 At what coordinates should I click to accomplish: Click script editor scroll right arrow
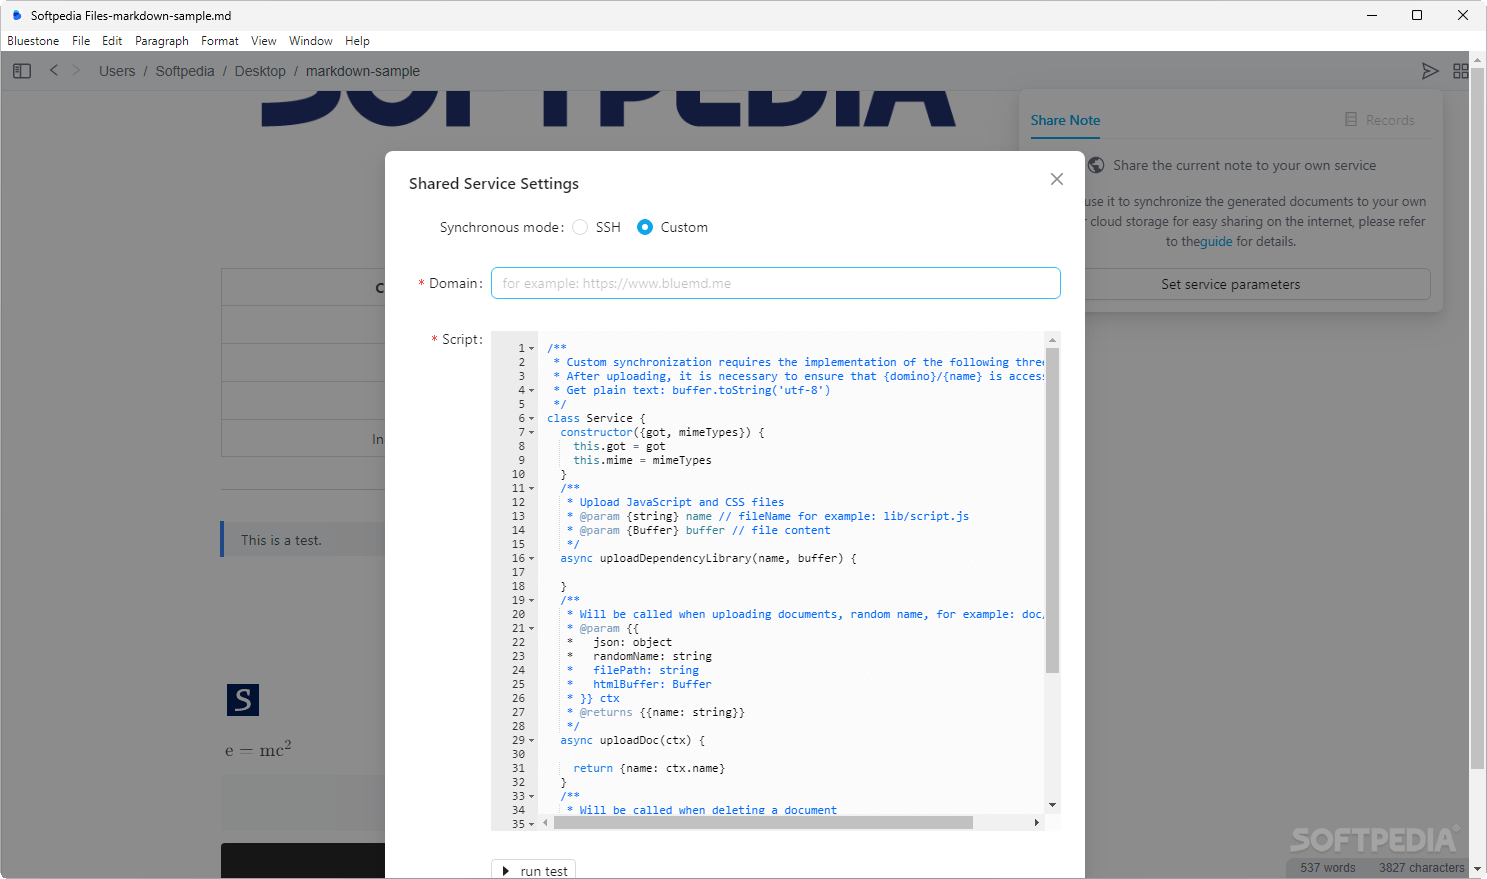(x=1036, y=822)
